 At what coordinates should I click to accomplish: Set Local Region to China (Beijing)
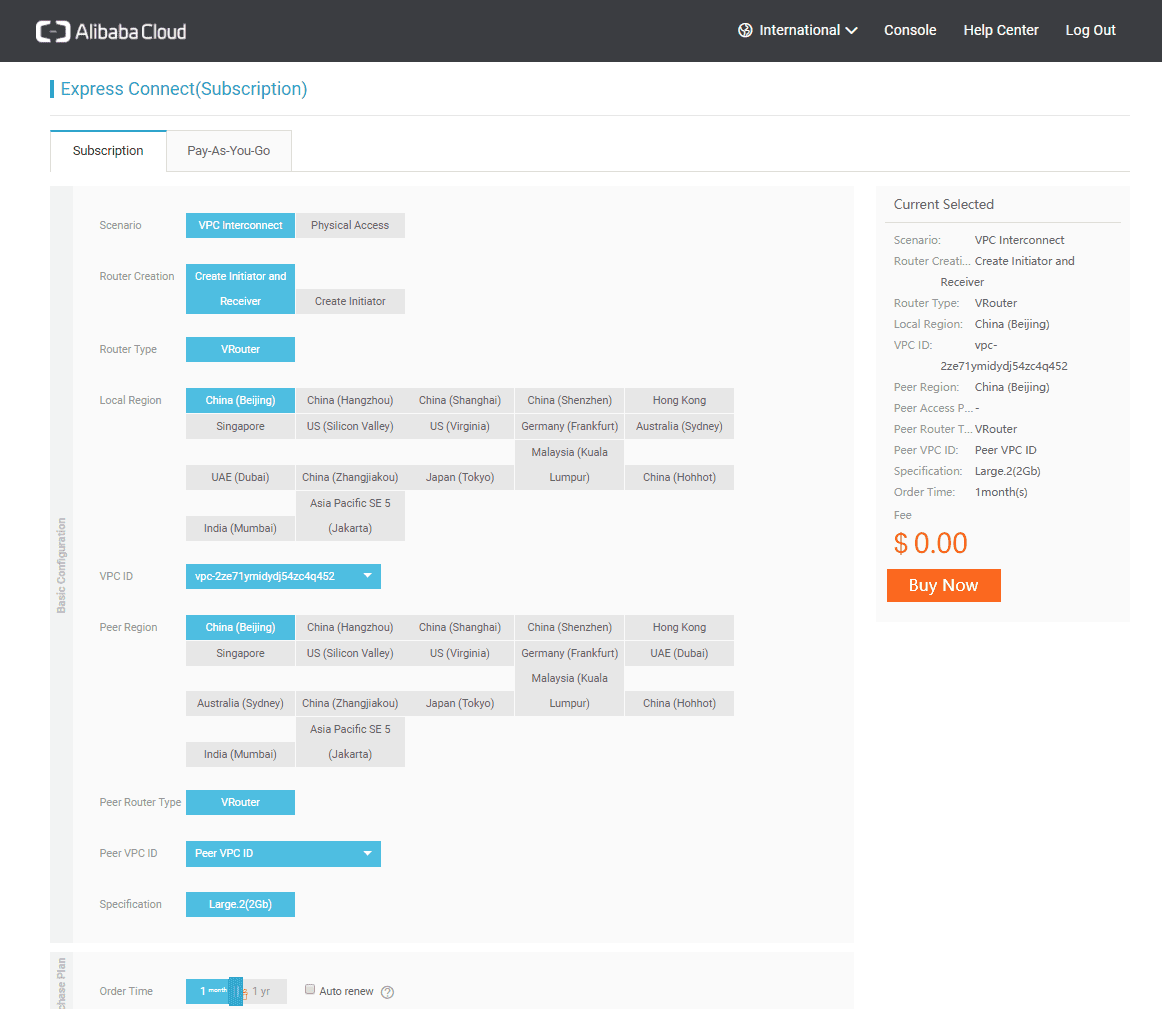tap(240, 401)
